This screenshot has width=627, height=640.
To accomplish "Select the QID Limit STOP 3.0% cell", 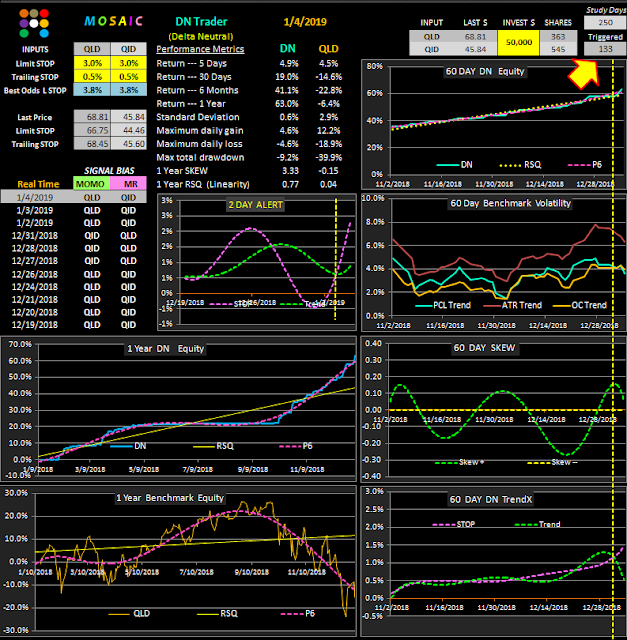I will tap(129, 63).
